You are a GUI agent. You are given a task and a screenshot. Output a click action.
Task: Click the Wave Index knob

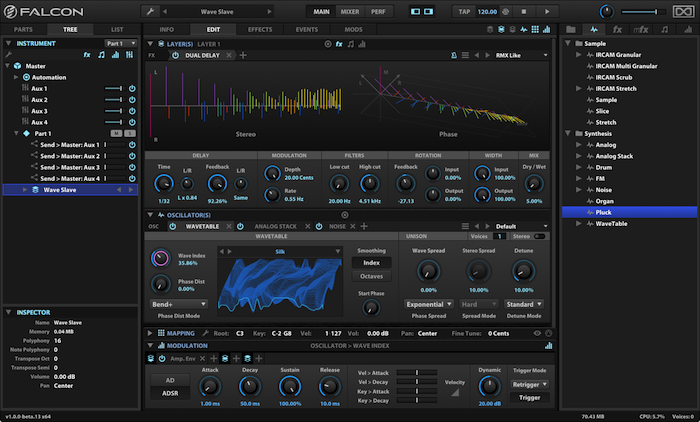pyautogui.click(x=161, y=259)
